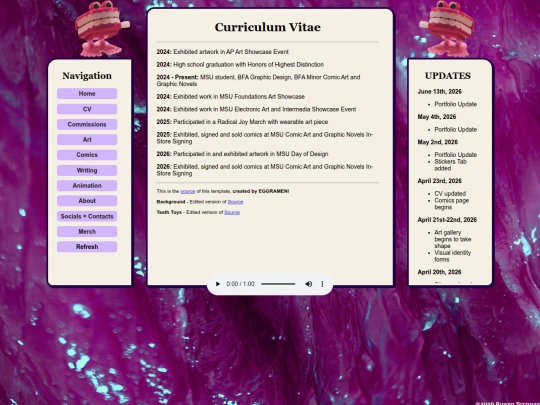Image resolution: width=540 pixels, height=405 pixels.
Task: Click Electronic Art and Intermedia Showcase entry
Action: 256,110
